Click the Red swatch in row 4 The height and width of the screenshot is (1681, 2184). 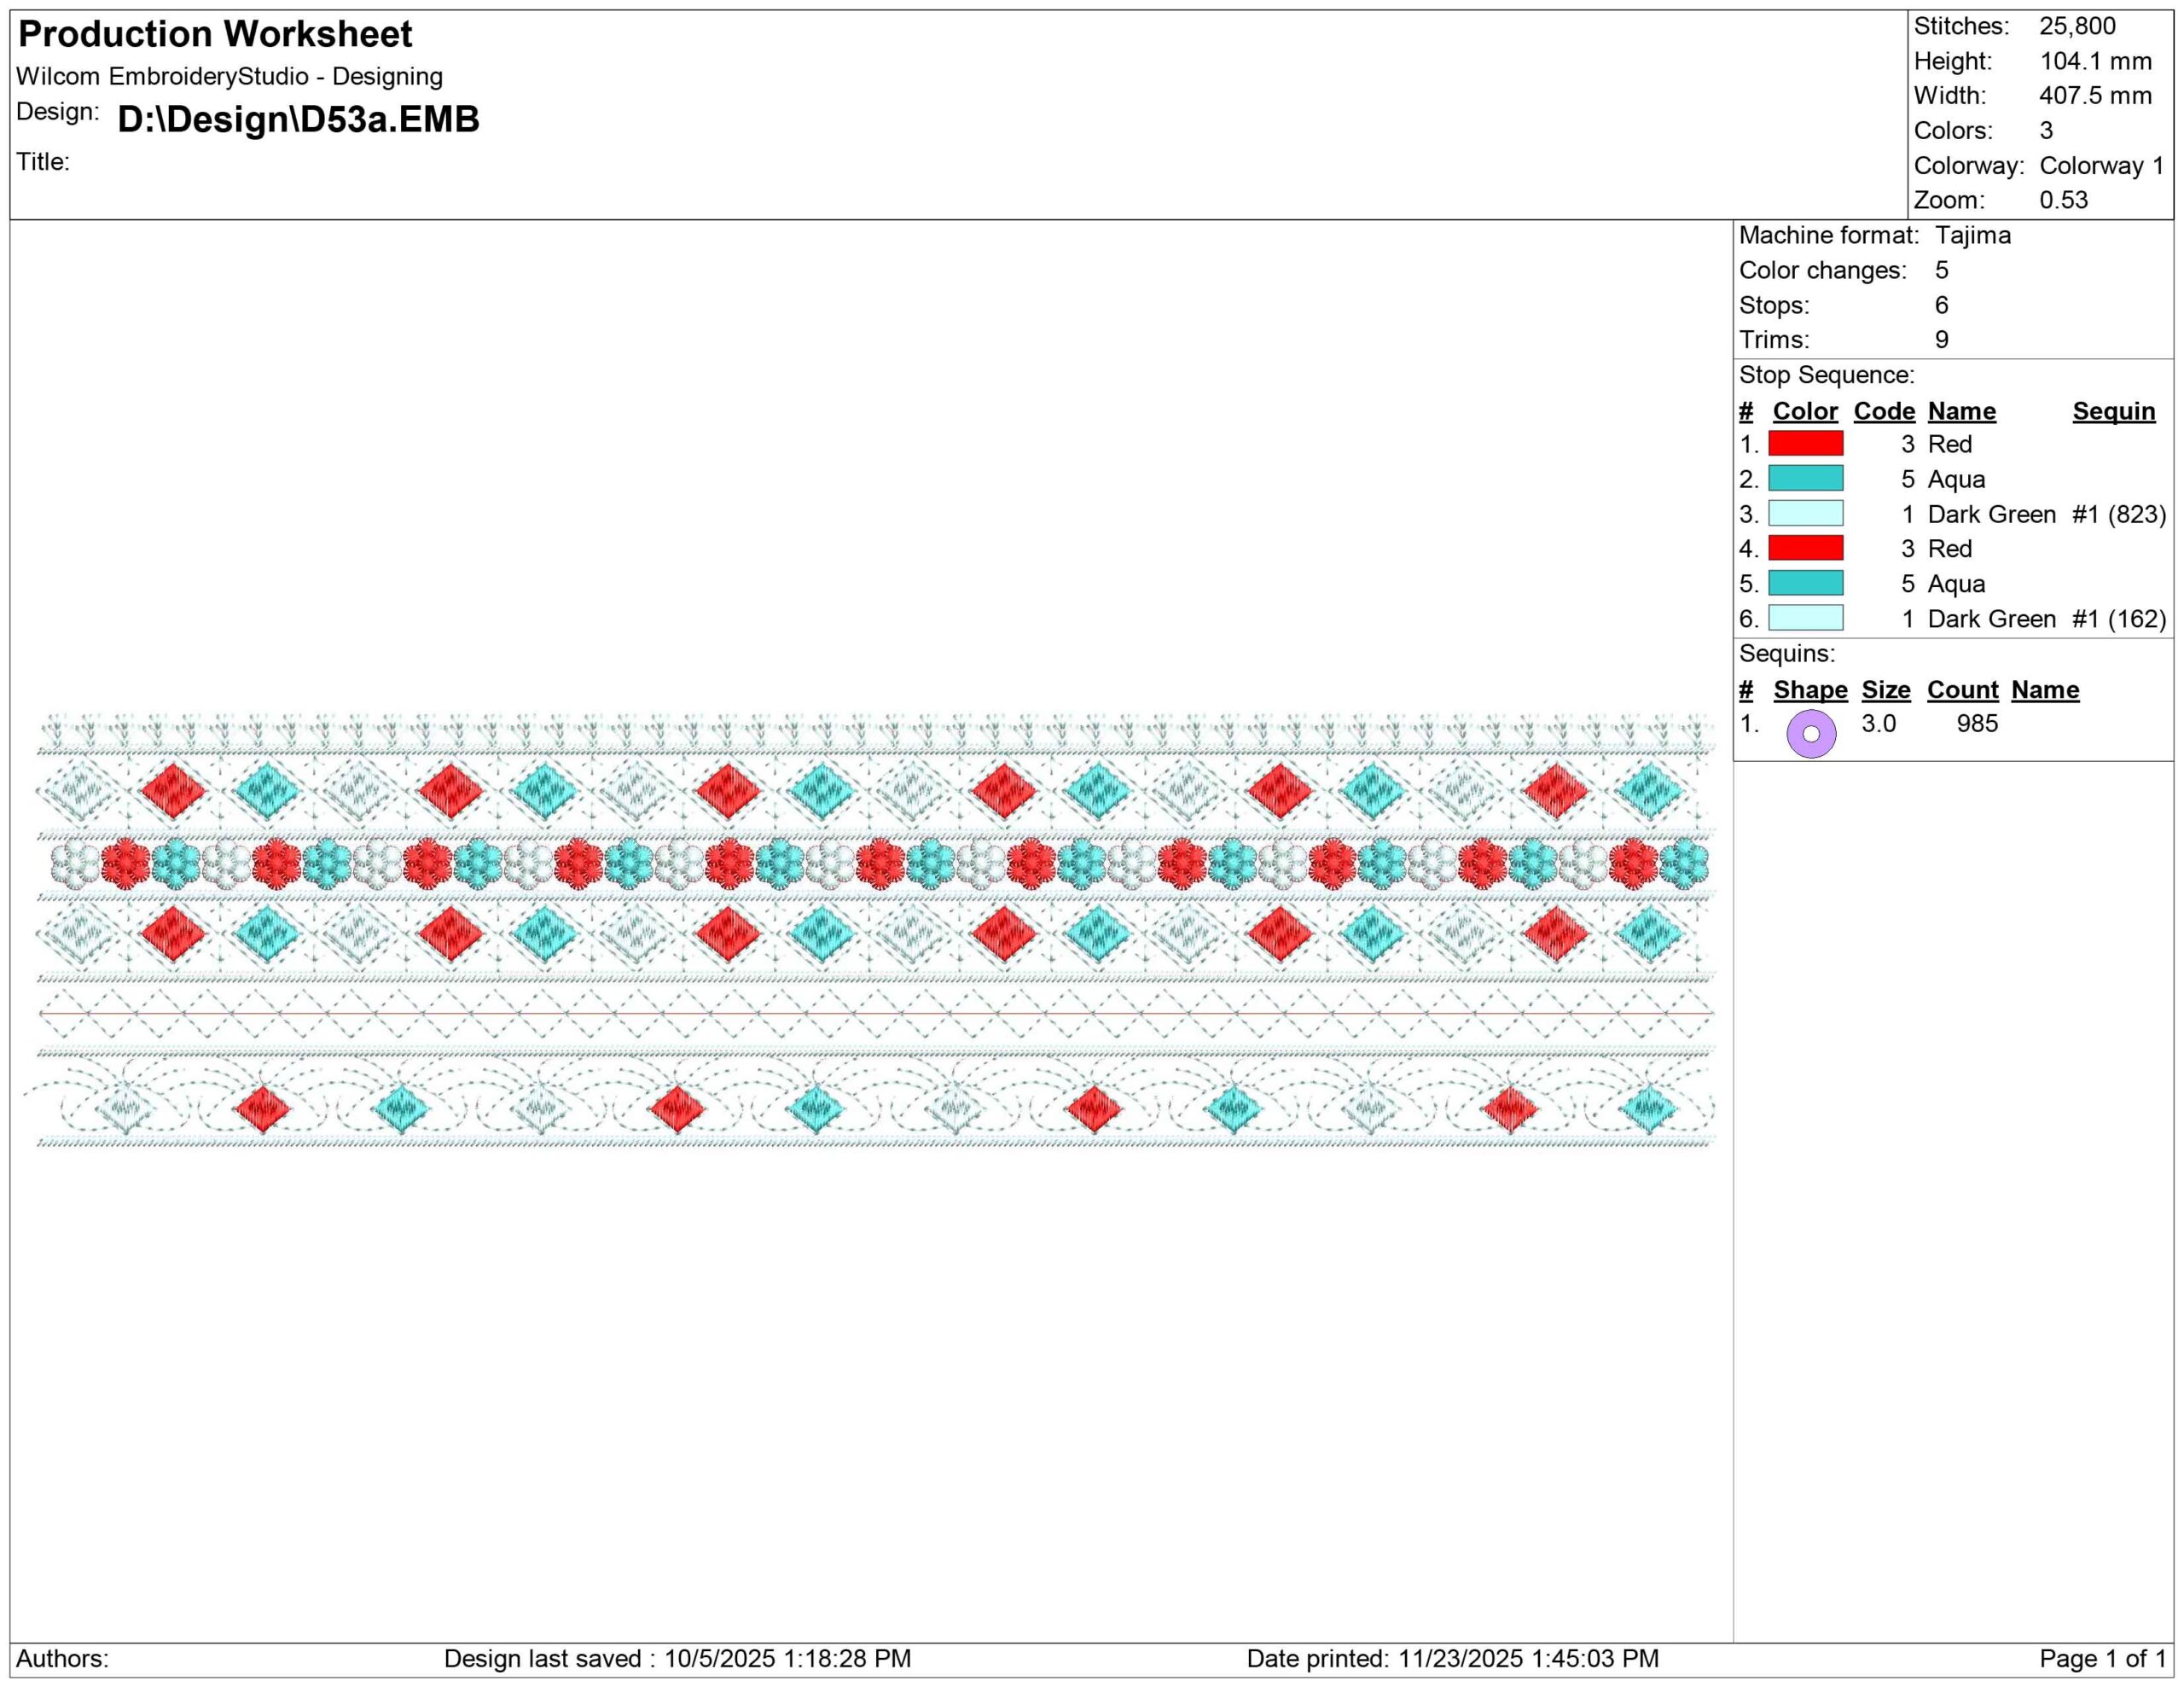pyautogui.click(x=1805, y=548)
